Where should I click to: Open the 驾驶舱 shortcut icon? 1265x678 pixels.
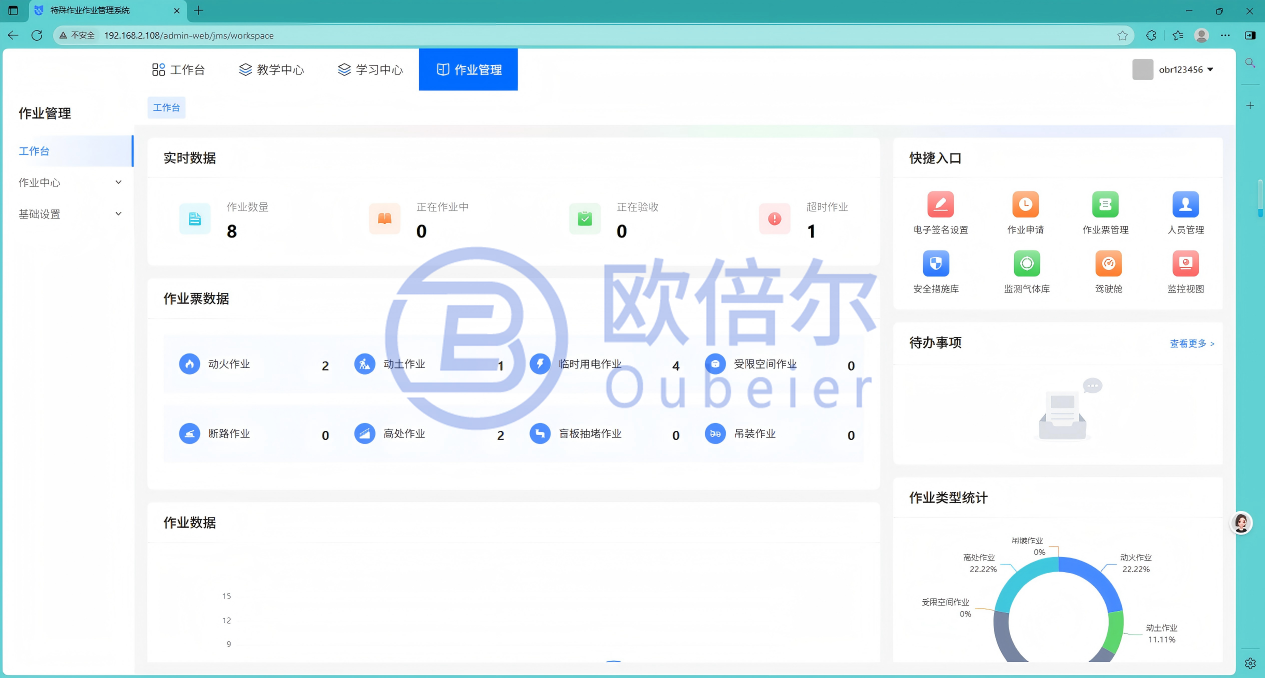pyautogui.click(x=1108, y=263)
